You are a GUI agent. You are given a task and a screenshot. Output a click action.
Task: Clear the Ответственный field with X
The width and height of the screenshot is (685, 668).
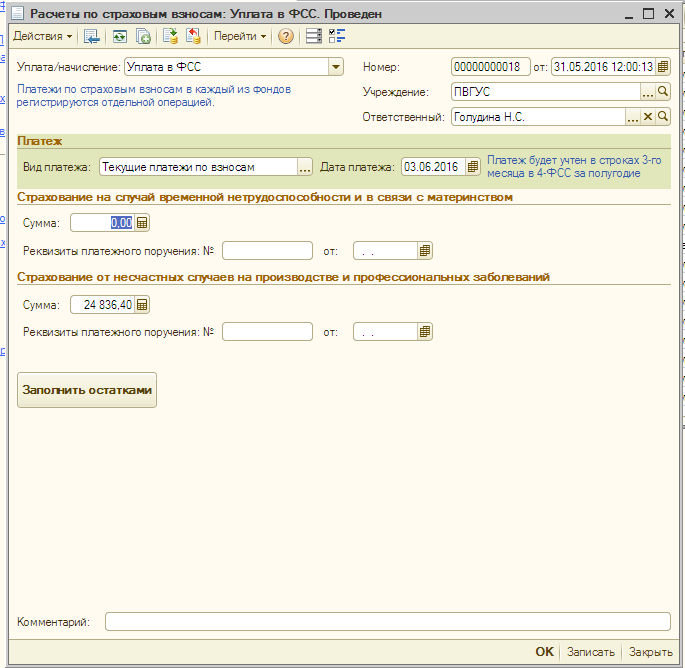click(x=647, y=117)
